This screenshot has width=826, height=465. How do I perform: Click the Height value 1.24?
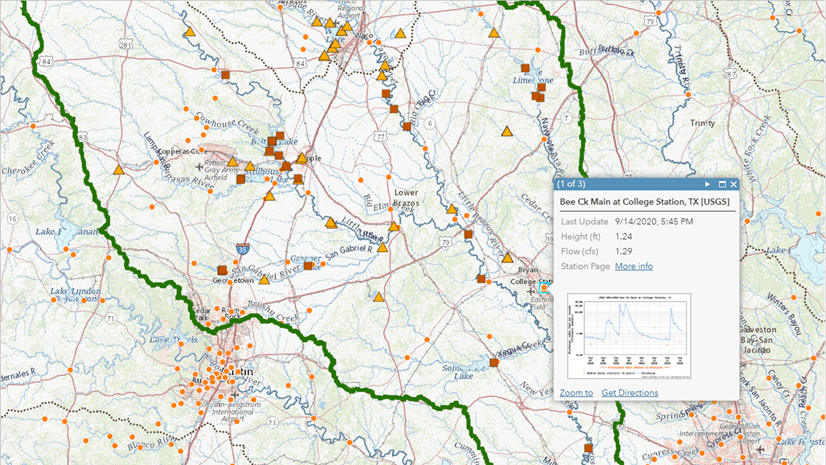click(x=624, y=236)
